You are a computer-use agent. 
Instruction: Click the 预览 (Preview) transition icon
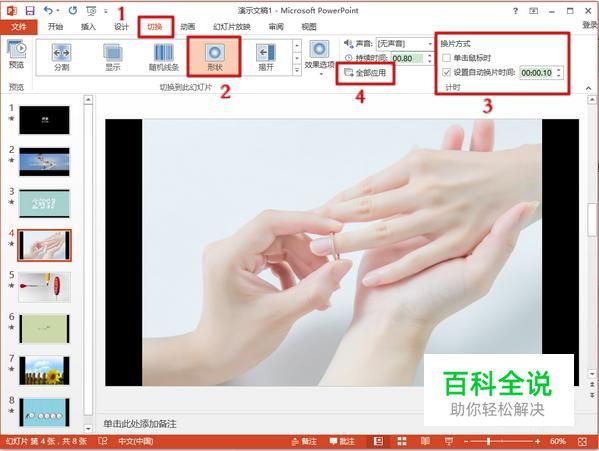point(16,54)
